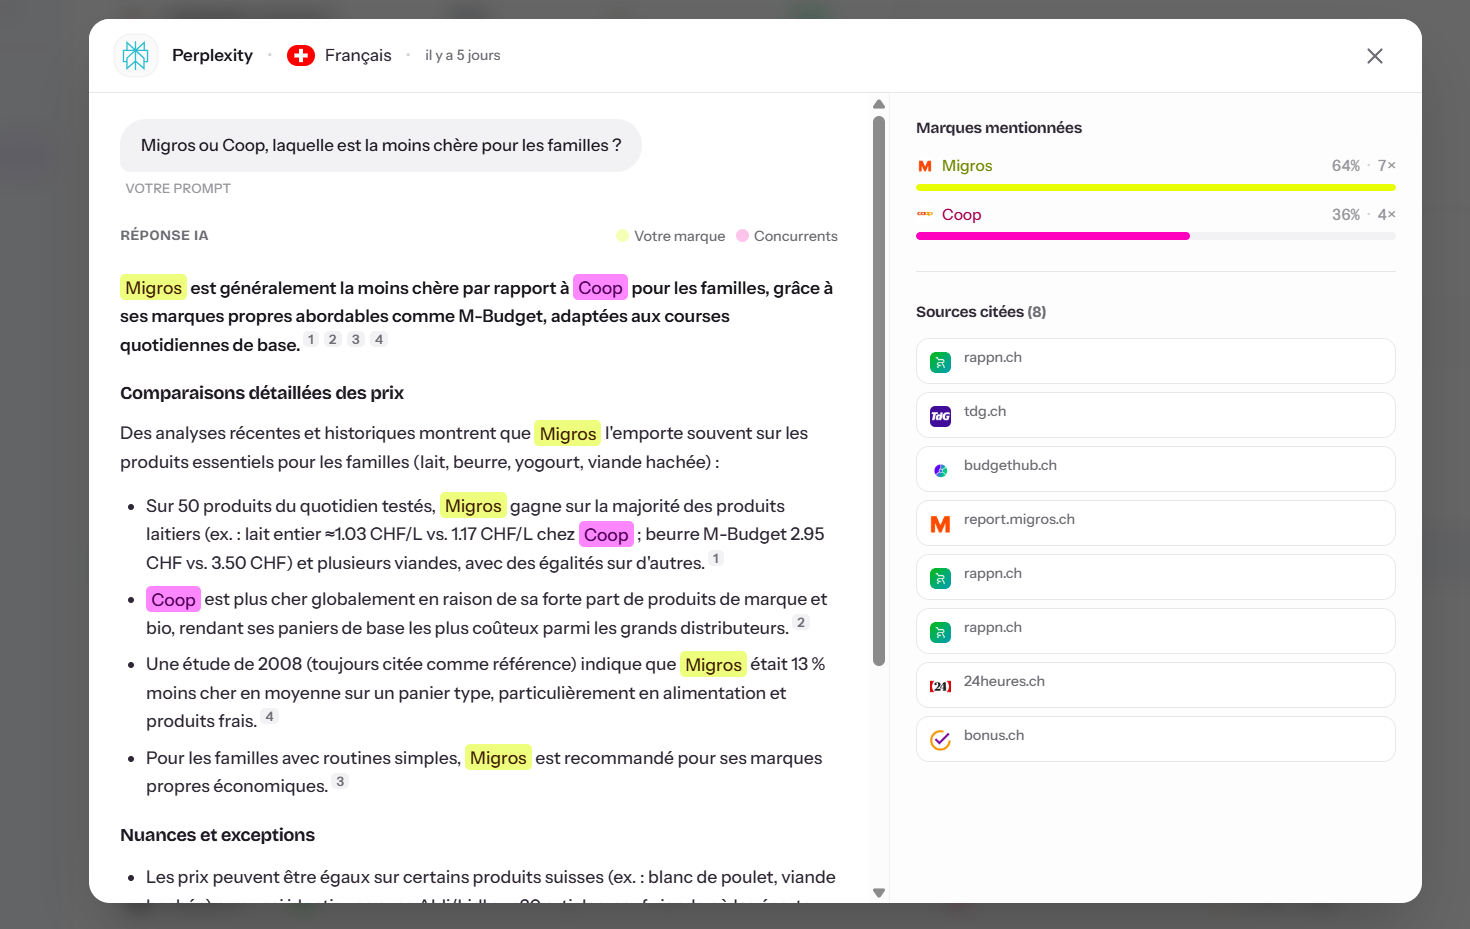
Task: Click the pink Coop mention-share bar
Action: point(1053,236)
